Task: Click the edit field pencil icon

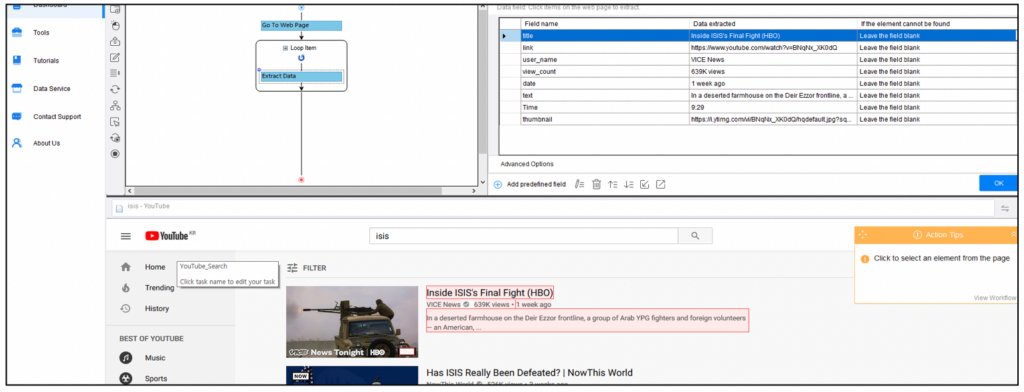Action: 579,185
